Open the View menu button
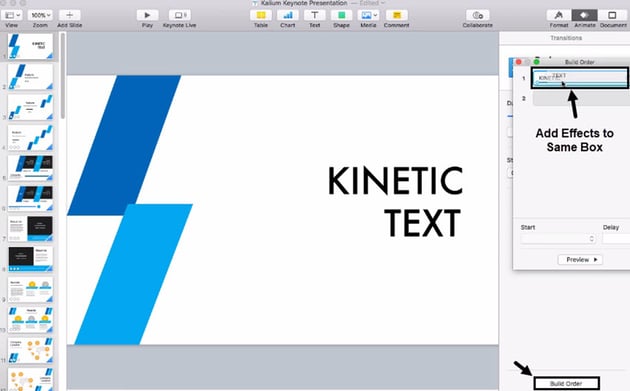630x391 pixels. coord(12,15)
